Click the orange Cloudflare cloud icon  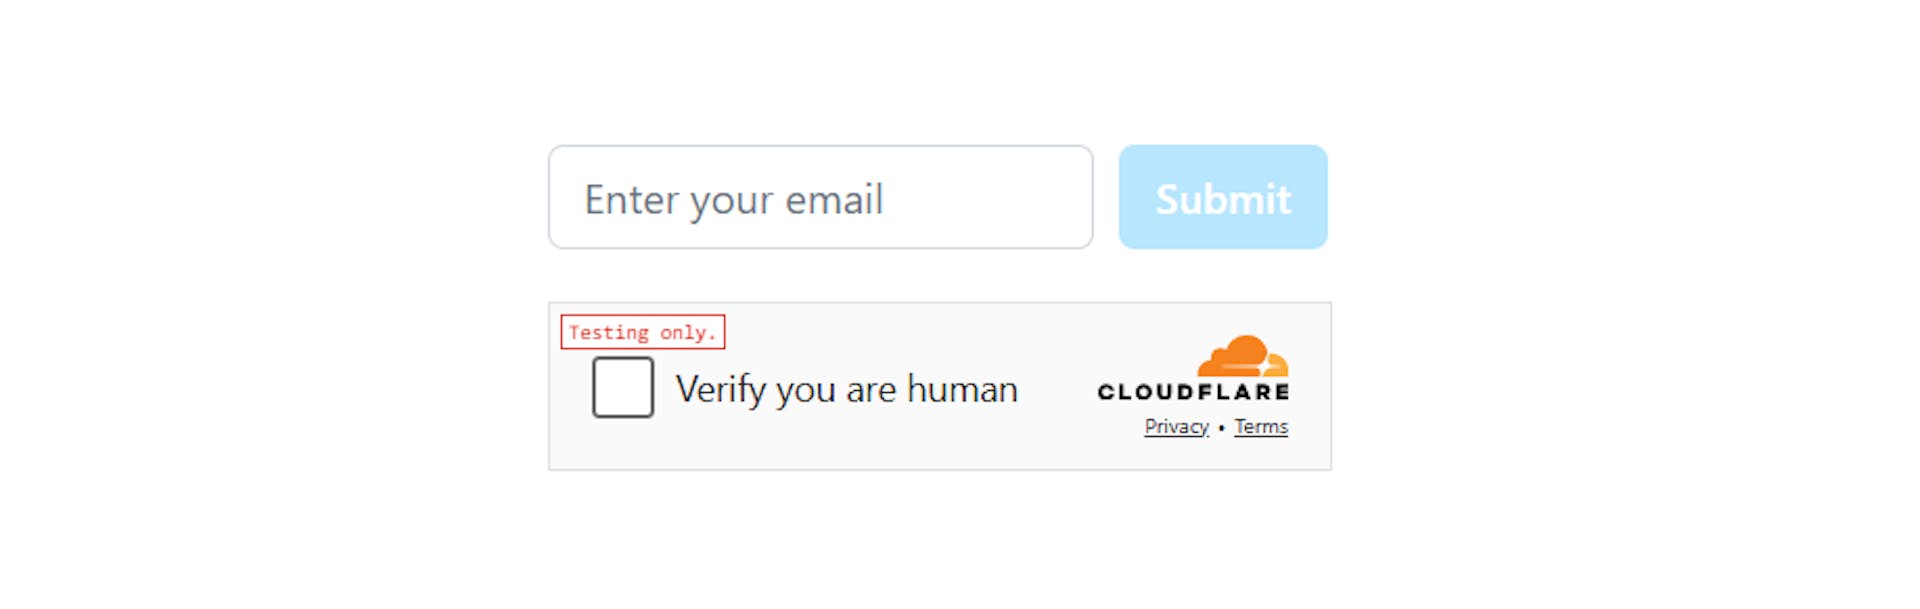pos(1243,356)
